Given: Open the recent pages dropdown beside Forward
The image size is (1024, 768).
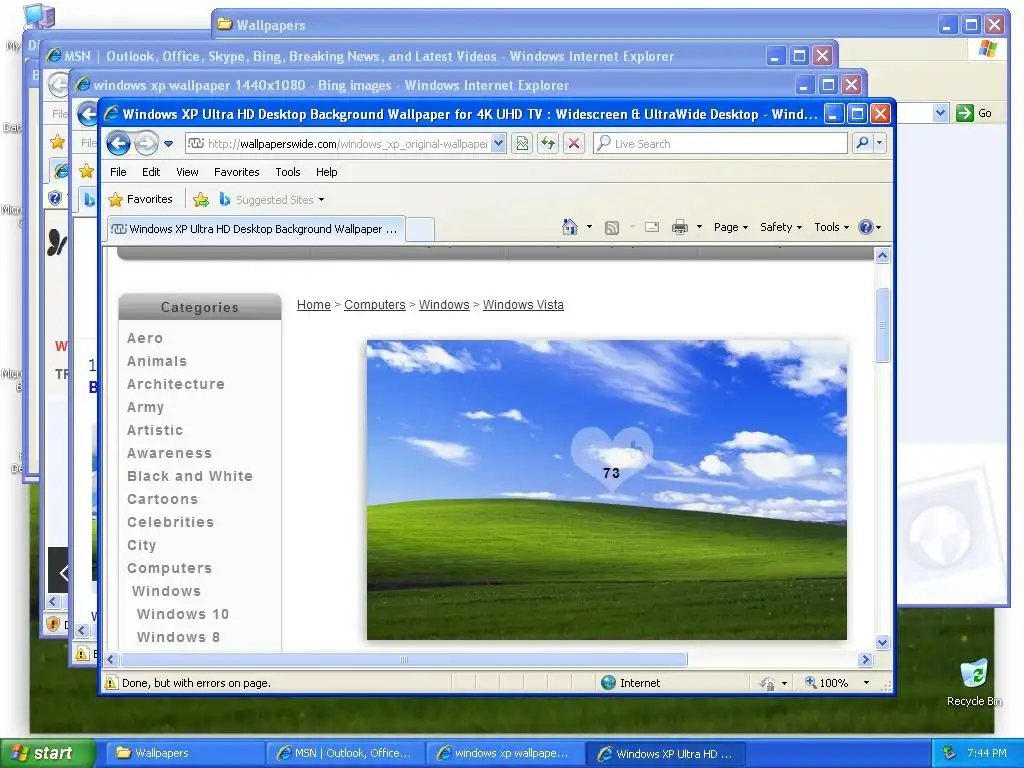Looking at the screenshot, I should [168, 144].
